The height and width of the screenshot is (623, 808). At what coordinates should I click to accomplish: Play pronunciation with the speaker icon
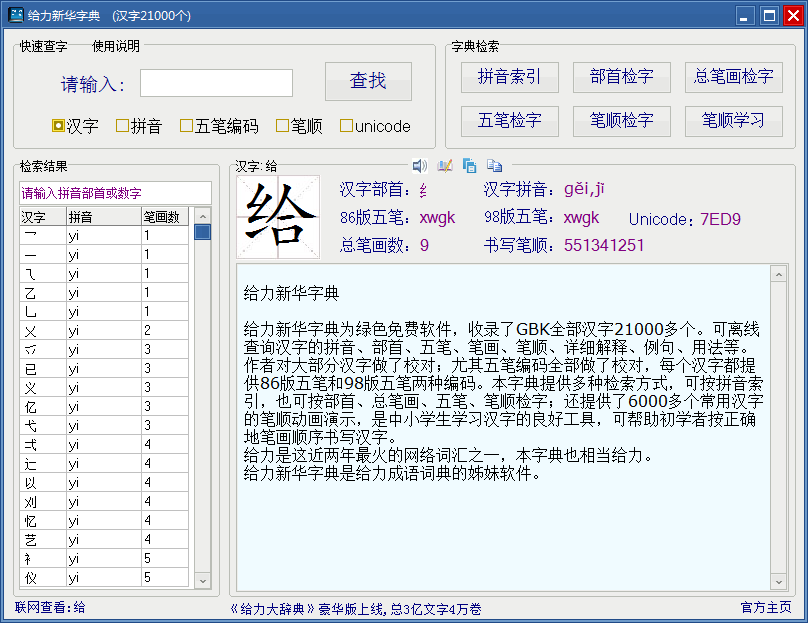coord(420,166)
